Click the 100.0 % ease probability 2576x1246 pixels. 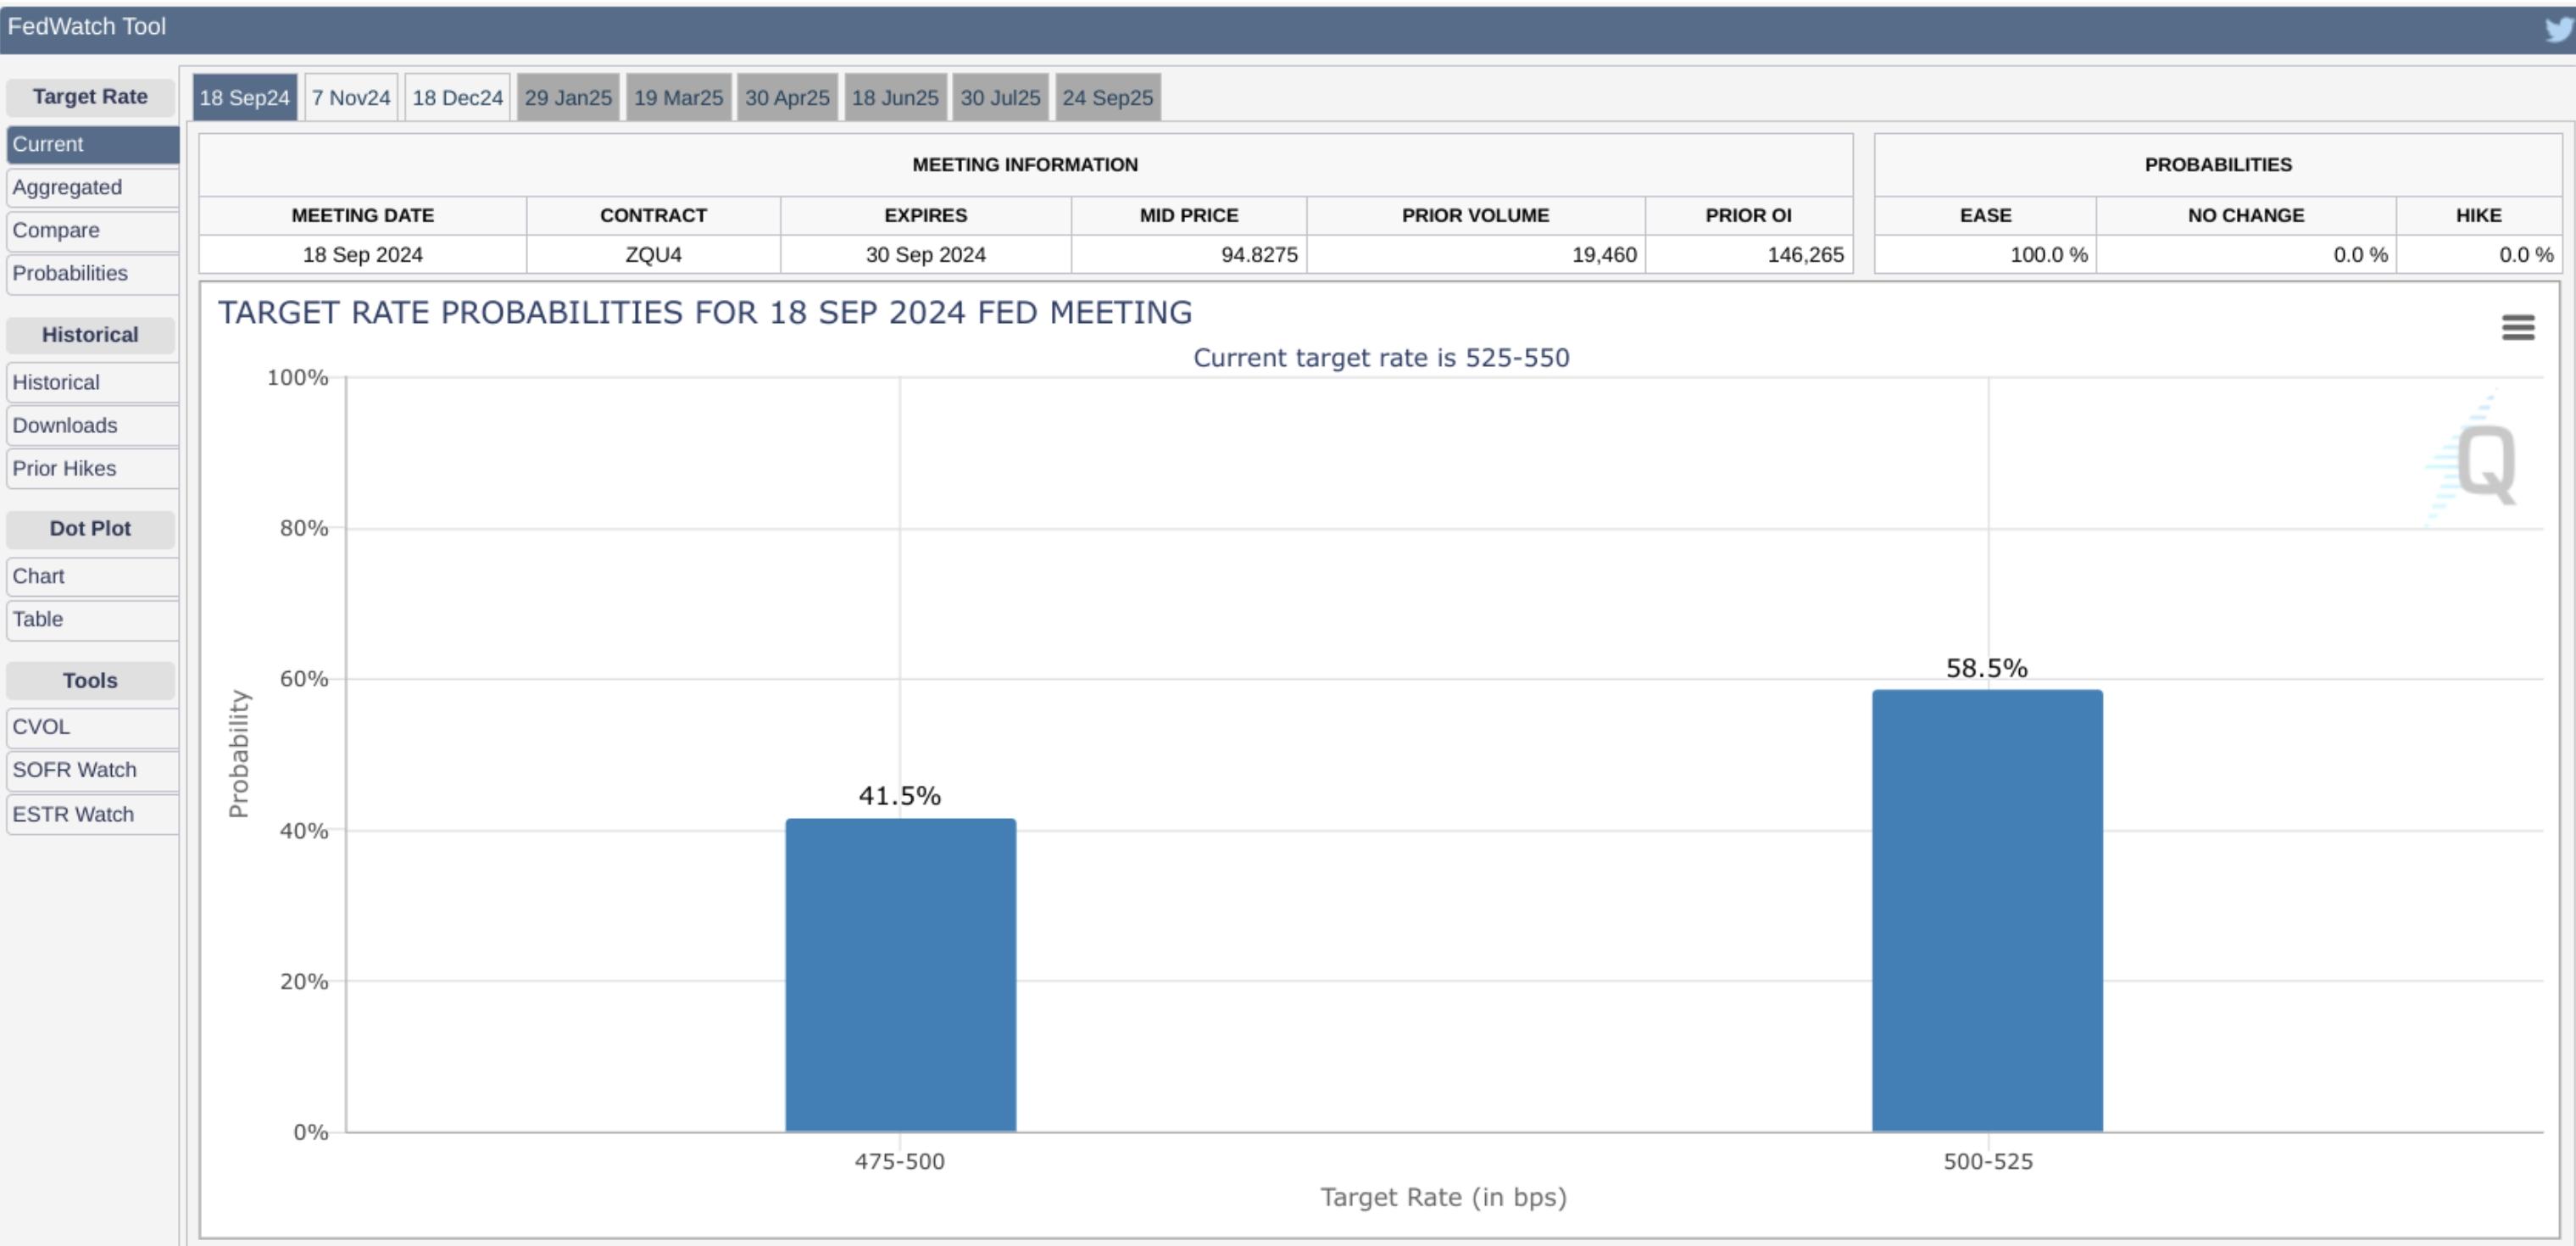click(x=2049, y=255)
